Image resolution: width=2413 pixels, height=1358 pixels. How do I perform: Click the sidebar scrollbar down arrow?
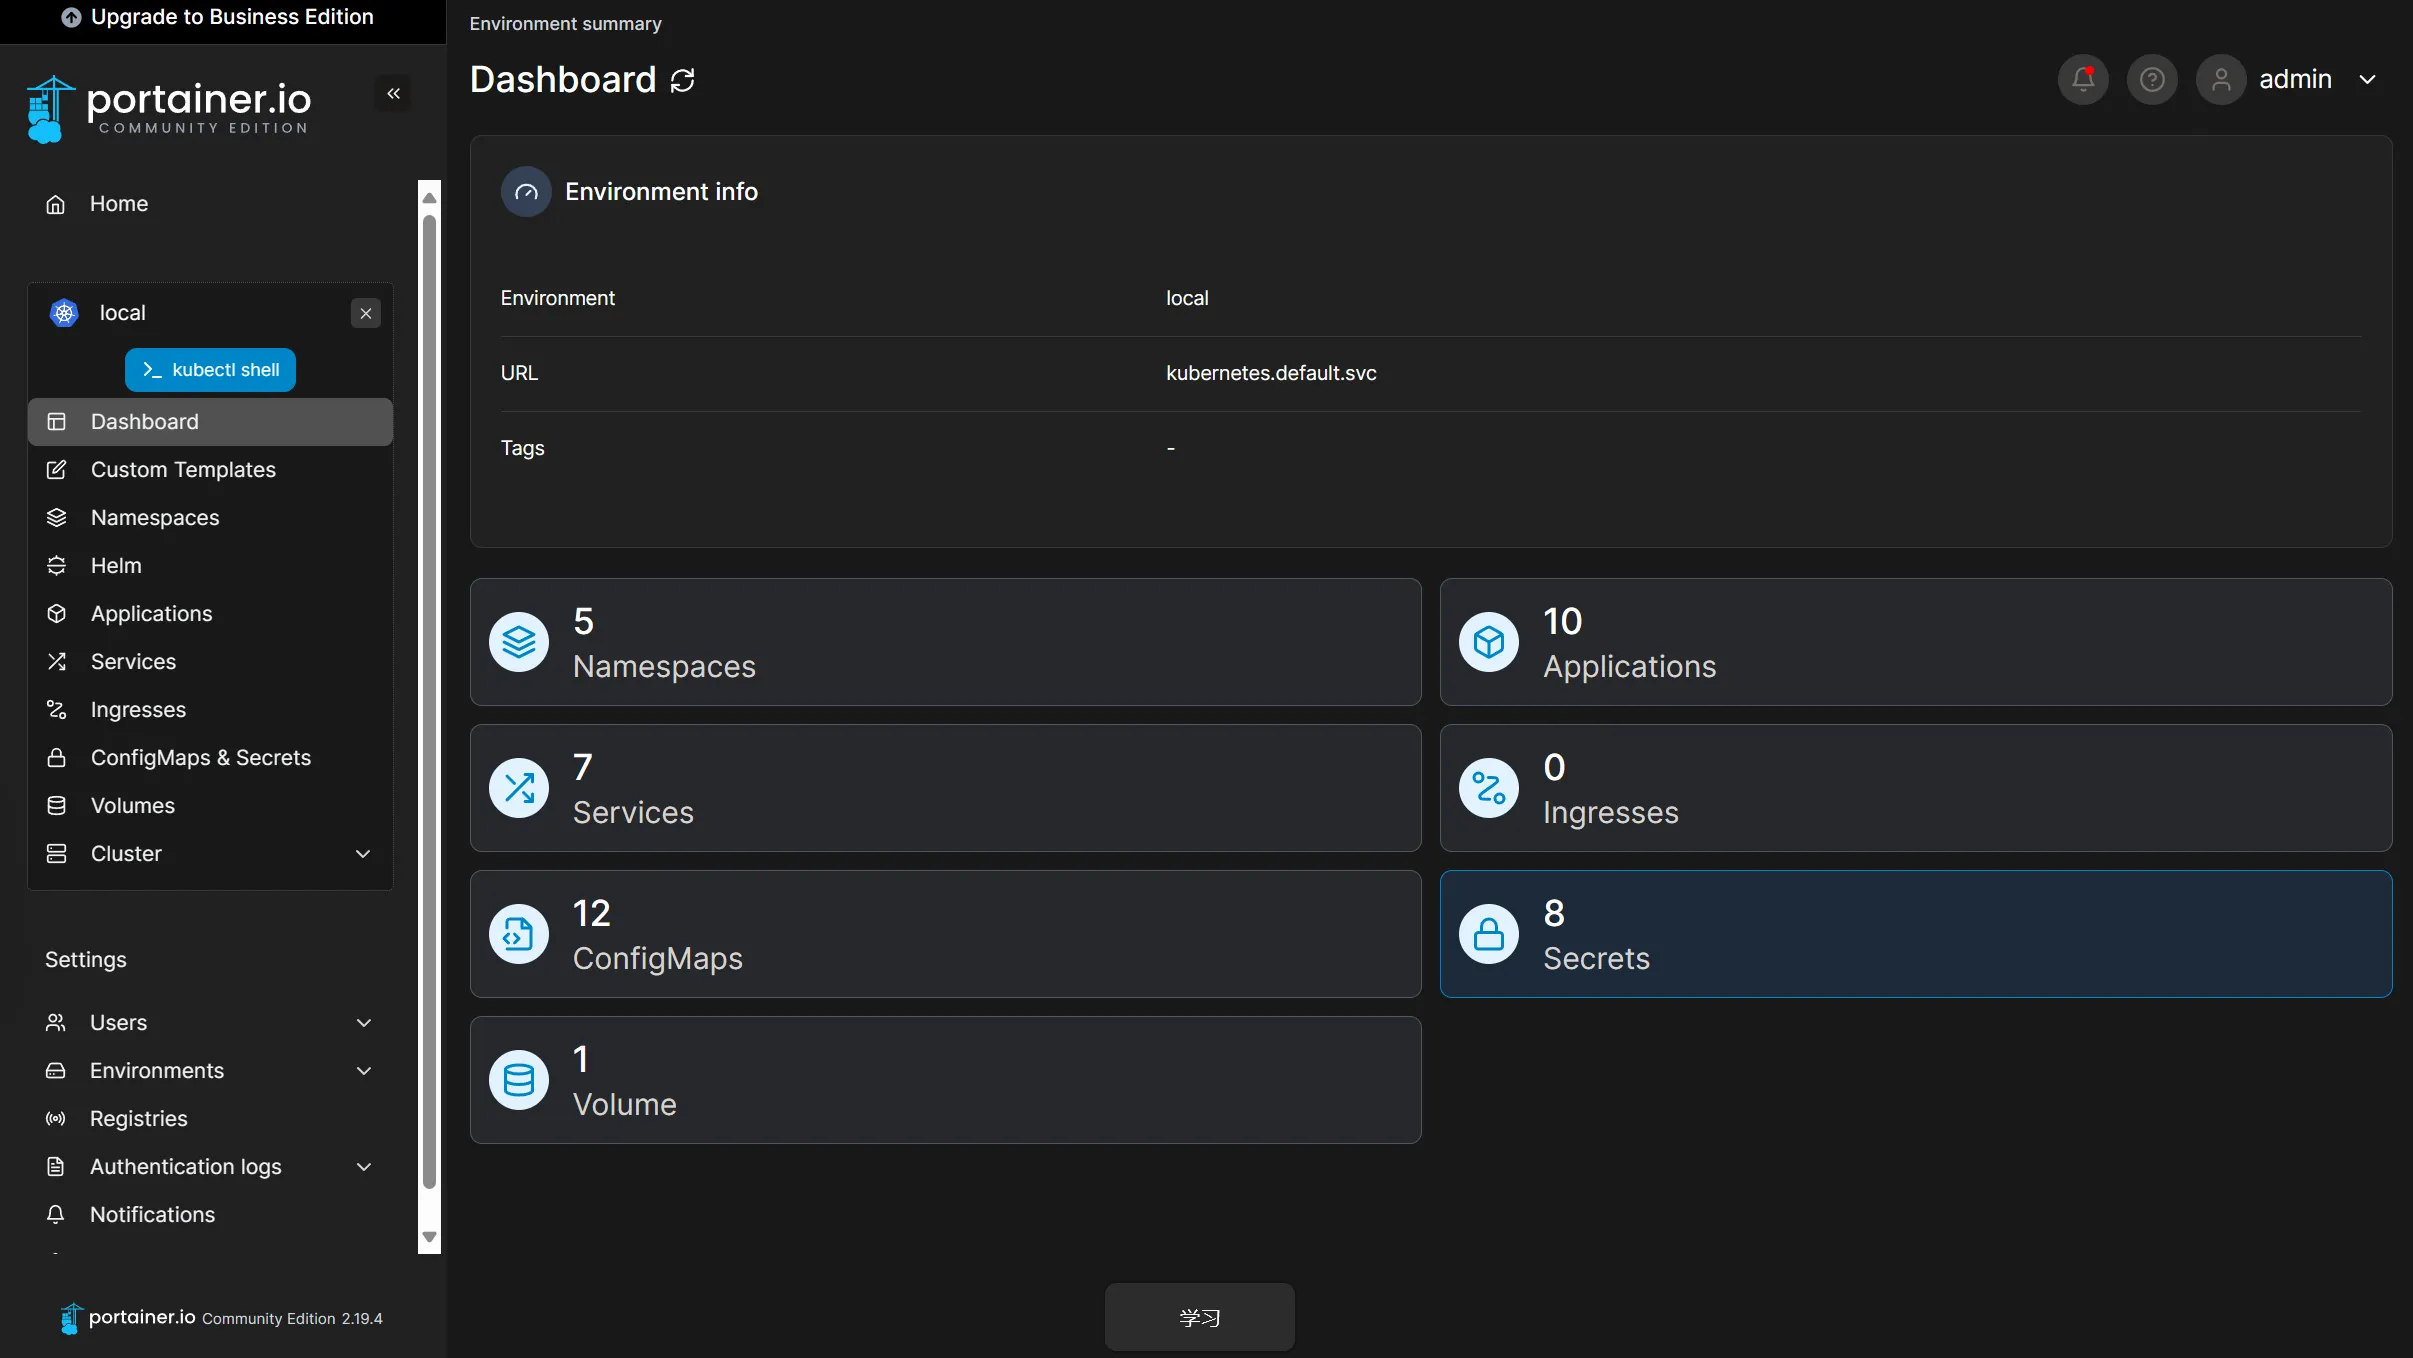(430, 1237)
